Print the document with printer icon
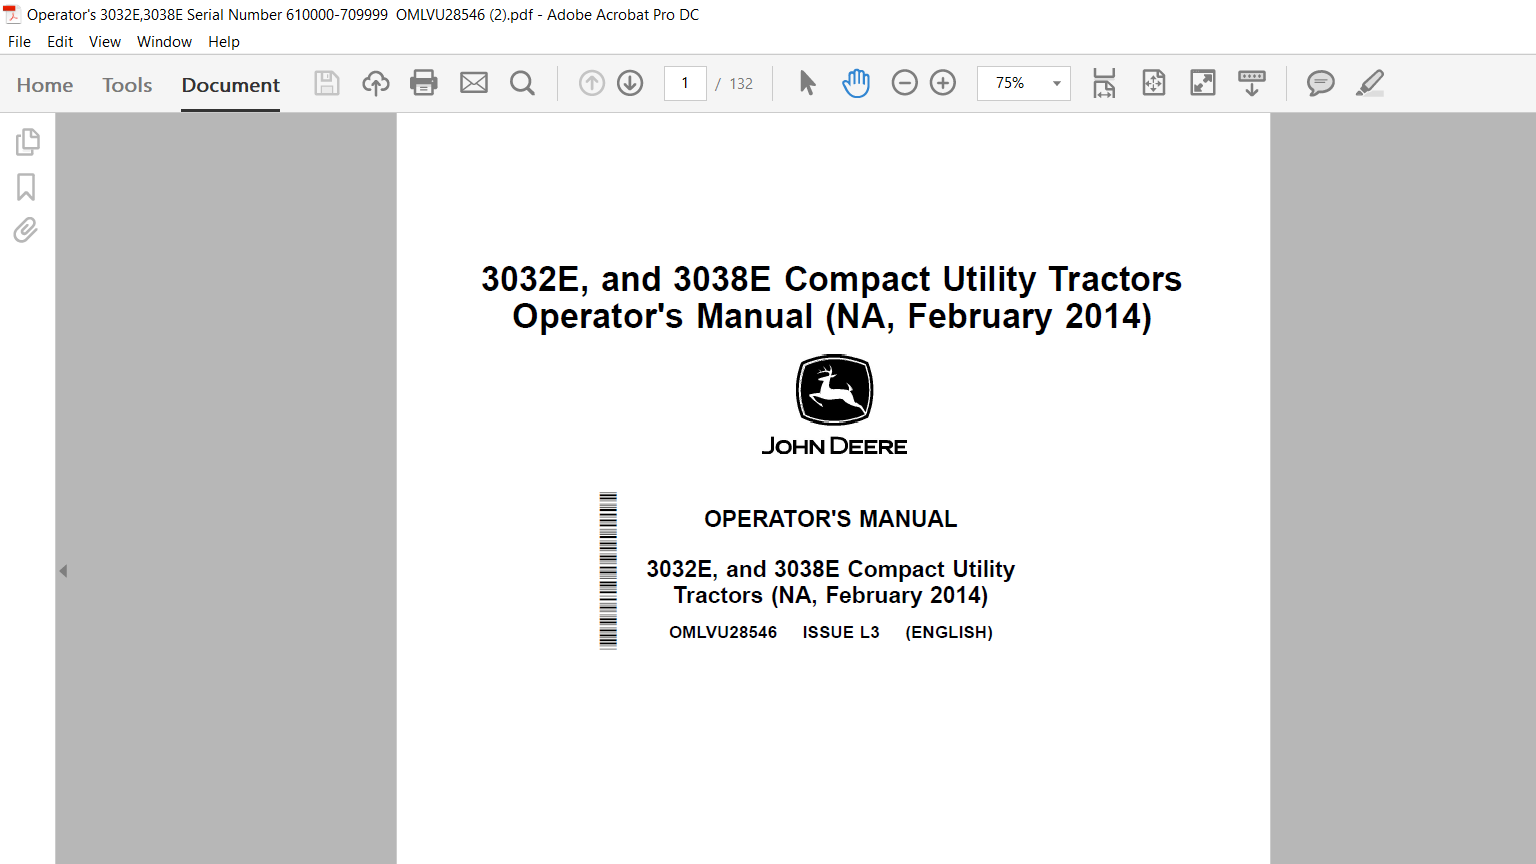The height and width of the screenshot is (864, 1536). (x=424, y=83)
